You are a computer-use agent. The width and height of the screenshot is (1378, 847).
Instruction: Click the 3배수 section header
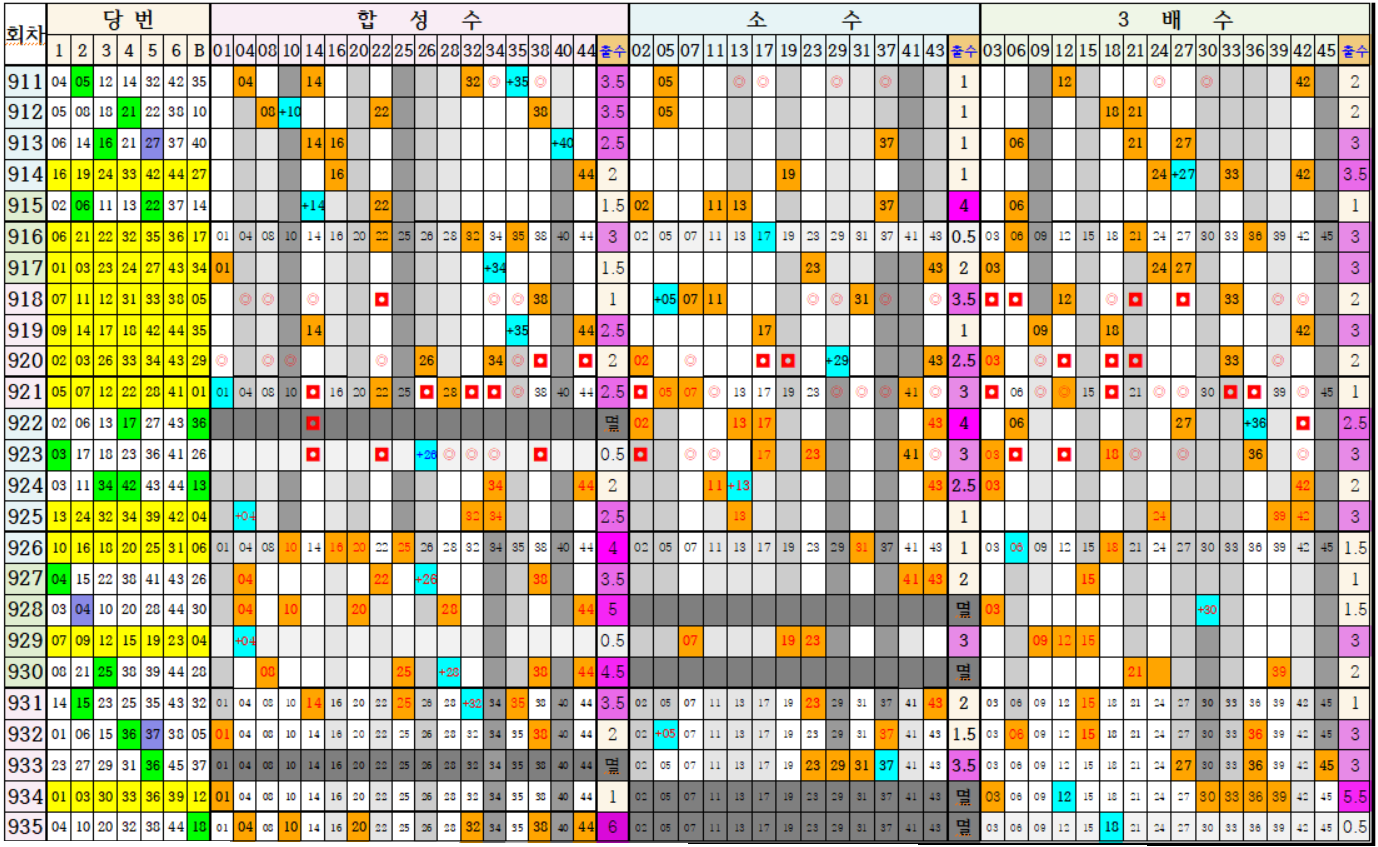[x=1174, y=18]
